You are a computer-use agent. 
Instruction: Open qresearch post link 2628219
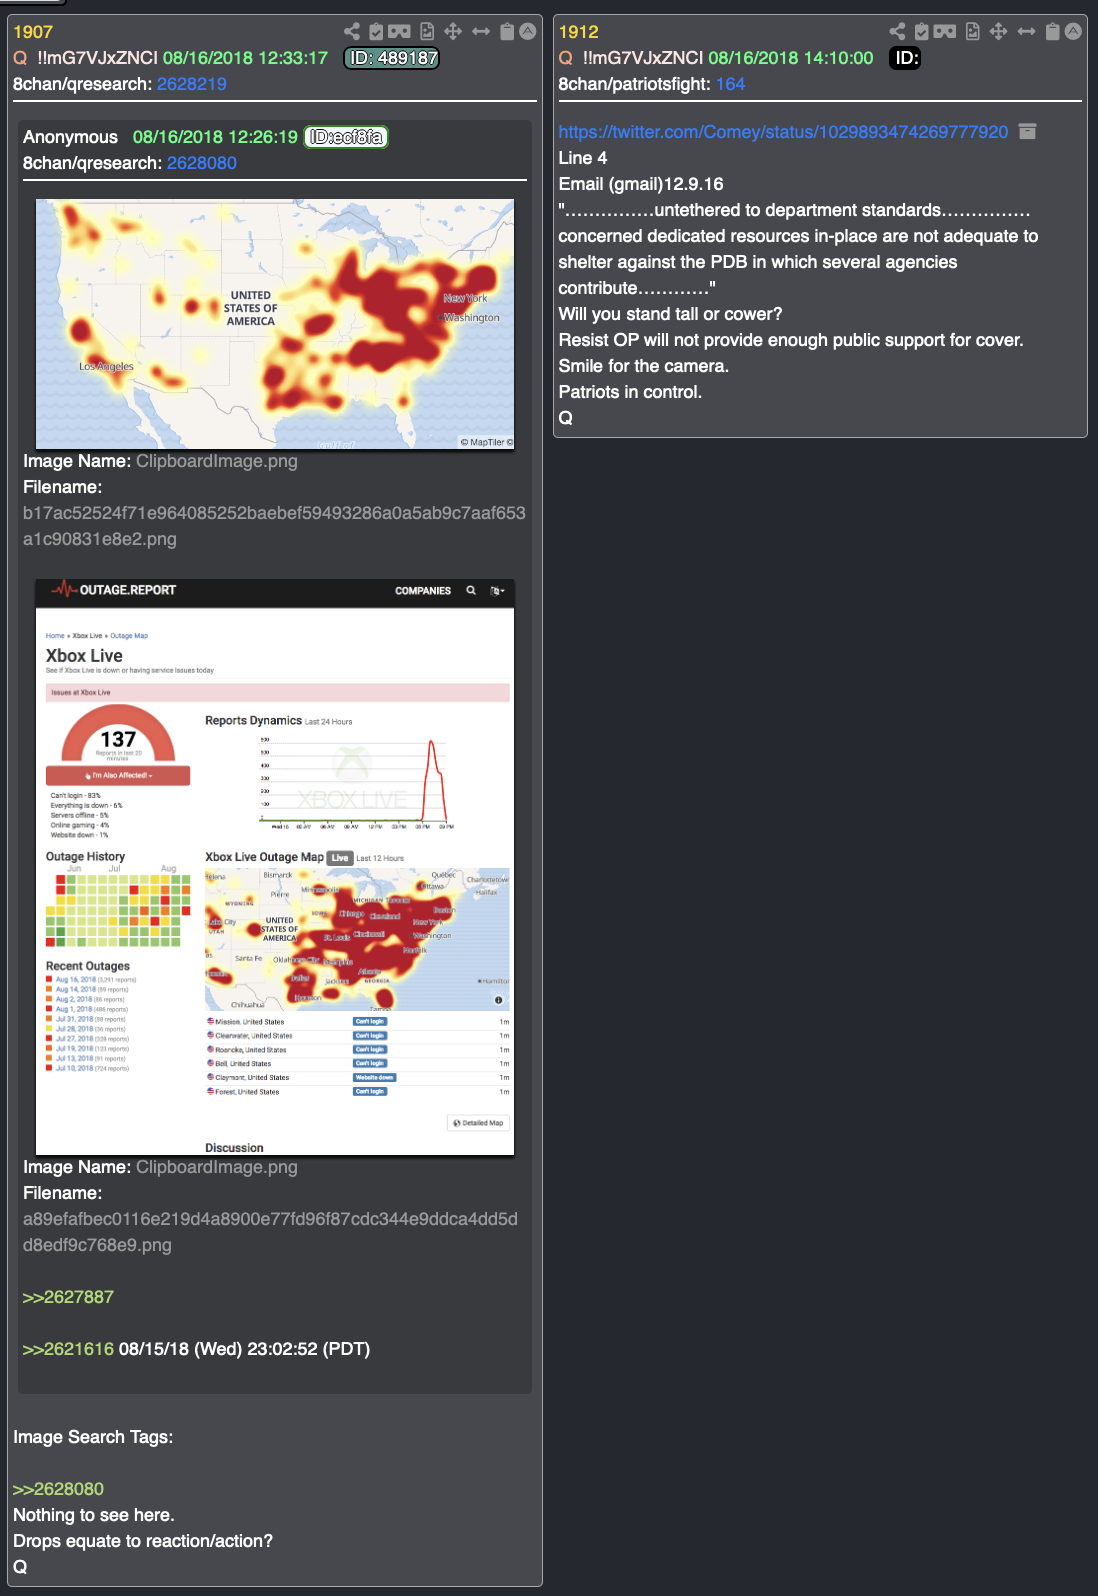pos(192,84)
